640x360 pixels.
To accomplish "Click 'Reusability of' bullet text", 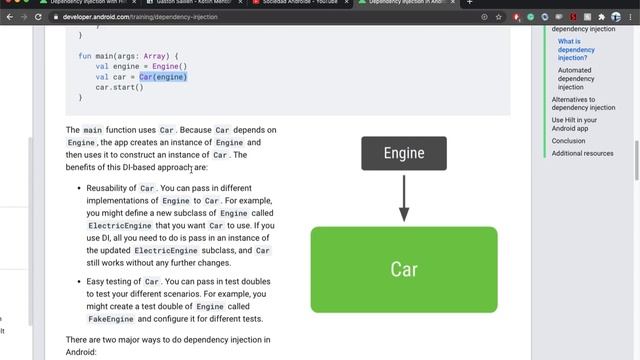I will 111,188.
